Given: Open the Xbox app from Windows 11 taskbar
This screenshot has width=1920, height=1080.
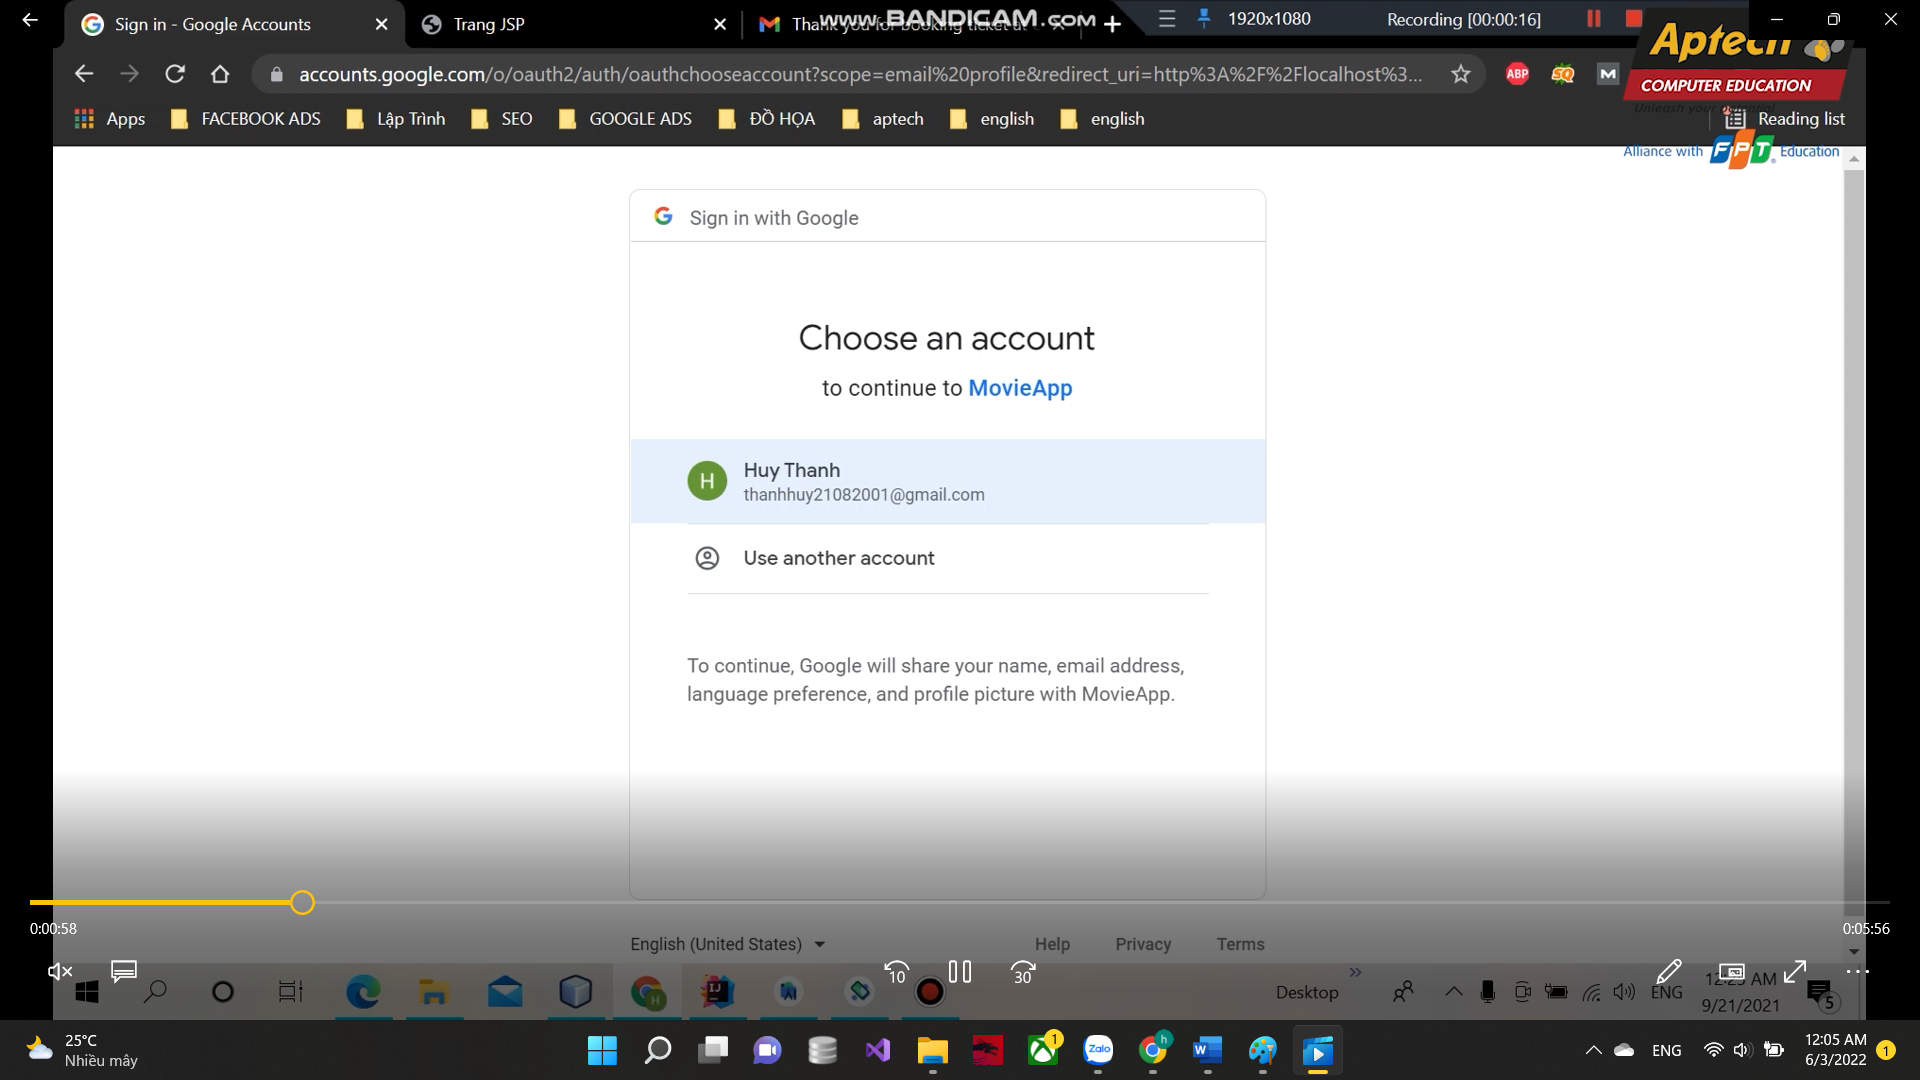Looking at the screenshot, I should (x=1043, y=1050).
